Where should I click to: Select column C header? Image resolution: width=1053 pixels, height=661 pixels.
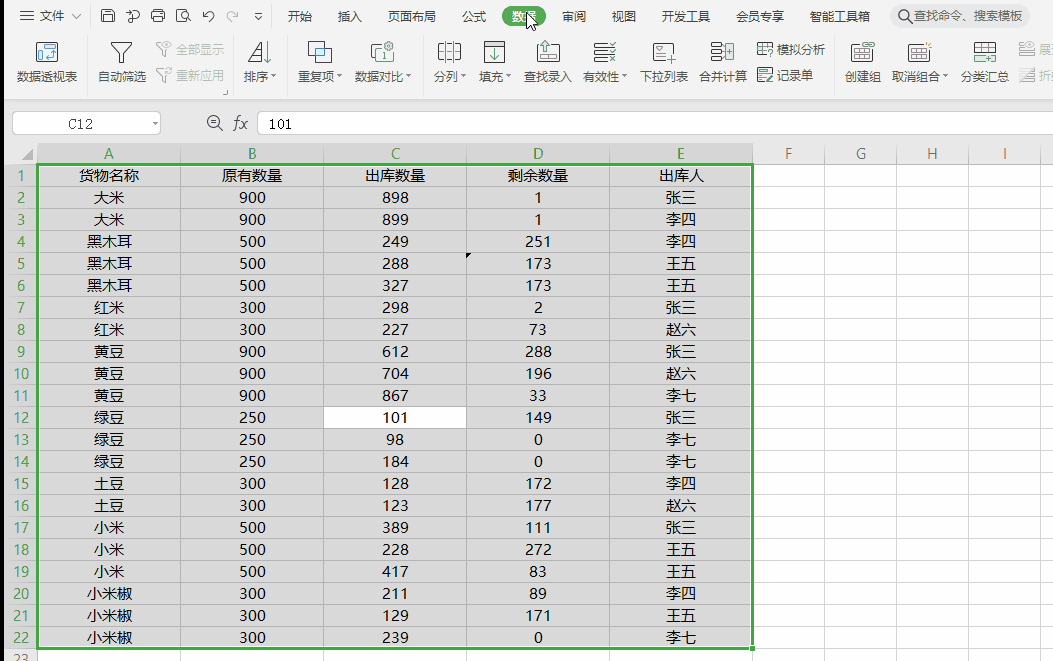[395, 154]
